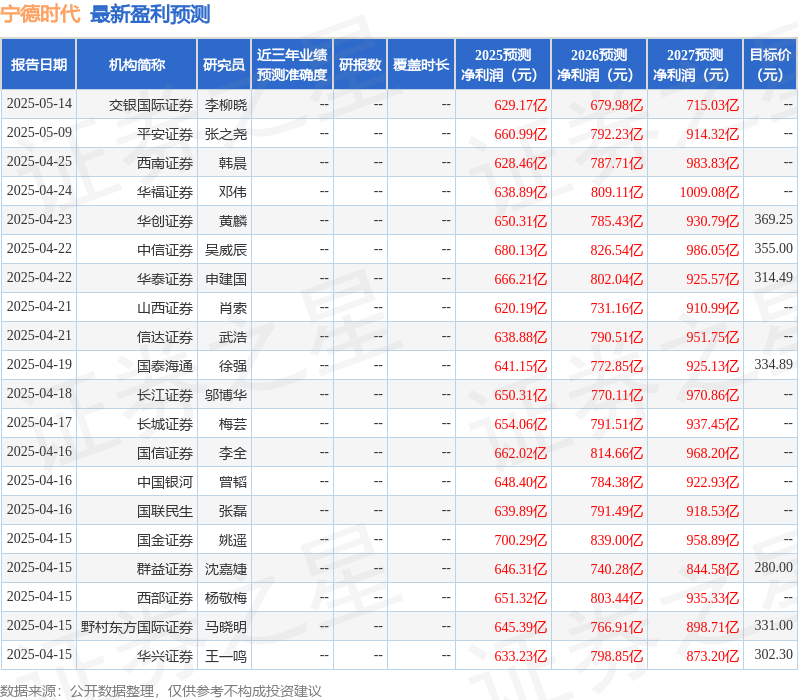Click the 近三年业绩预测准确度 header
This screenshot has width=798, height=700.
[292, 65]
